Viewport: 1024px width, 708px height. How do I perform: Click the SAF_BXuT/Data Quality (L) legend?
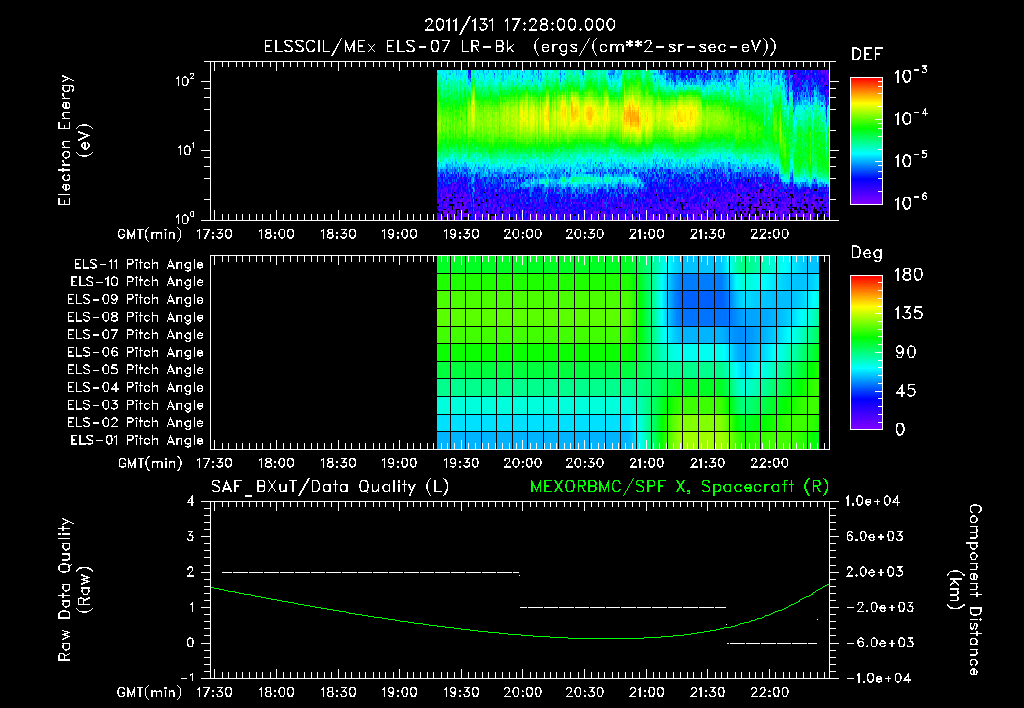point(330,487)
